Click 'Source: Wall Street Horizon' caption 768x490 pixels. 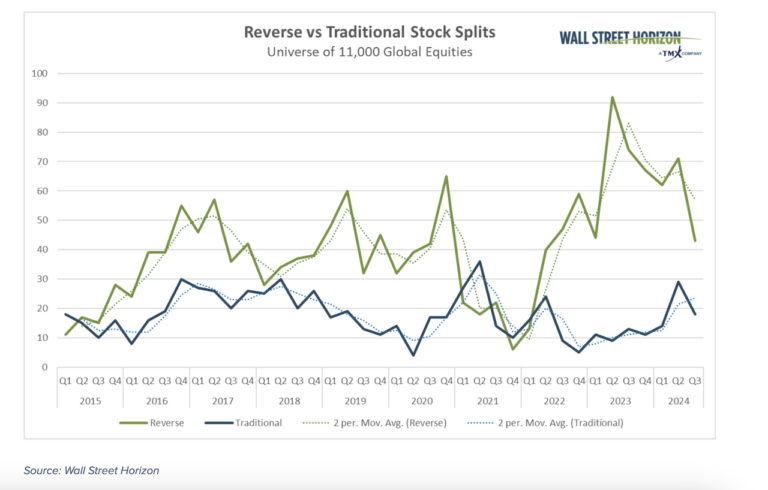tap(92, 470)
